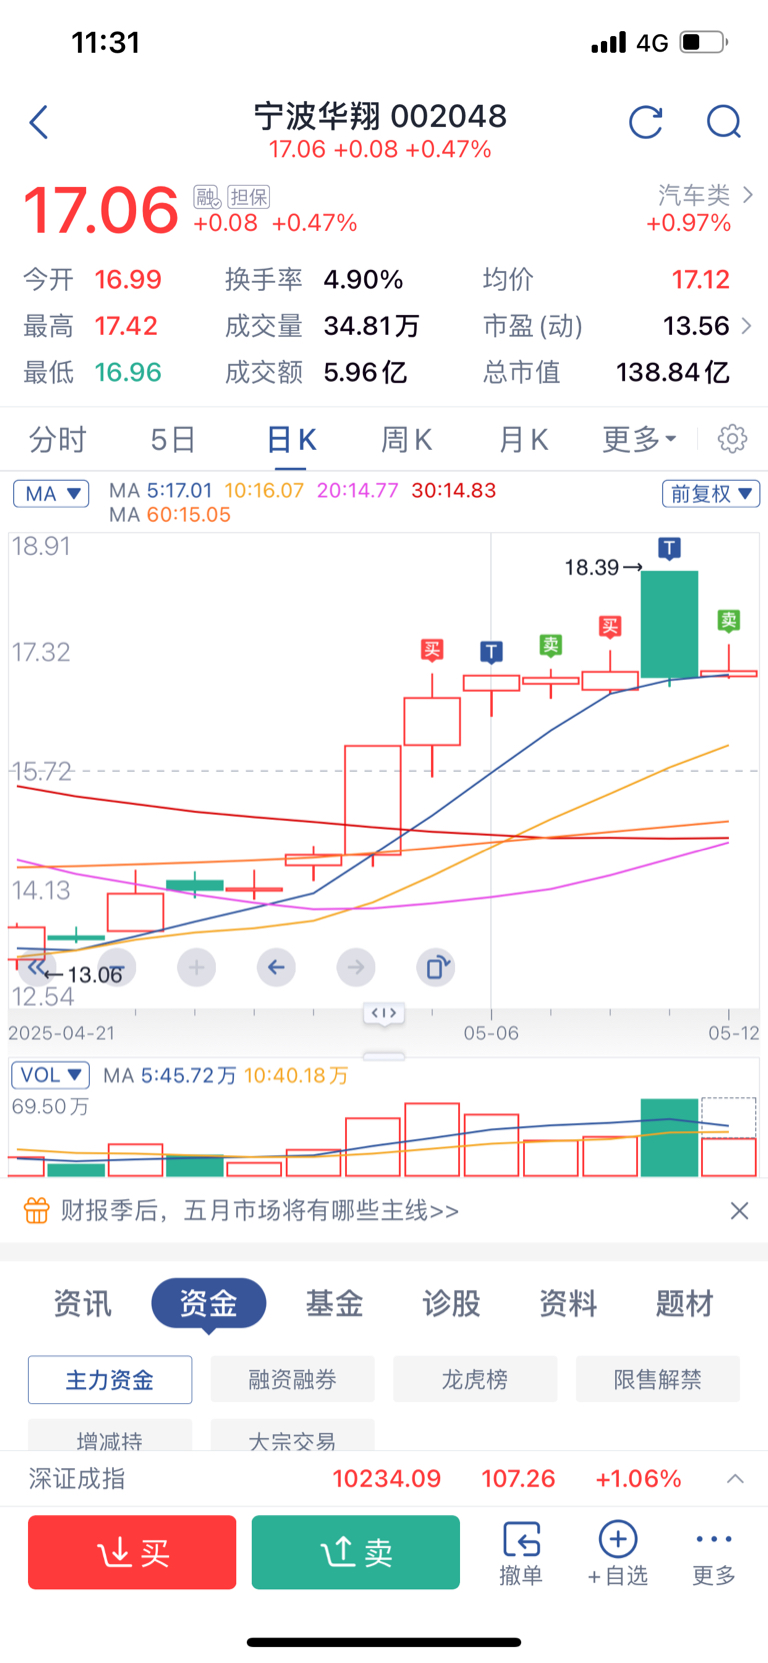The width and height of the screenshot is (768, 1663).
Task: Tap 均价 17.12 value
Action: point(700,280)
